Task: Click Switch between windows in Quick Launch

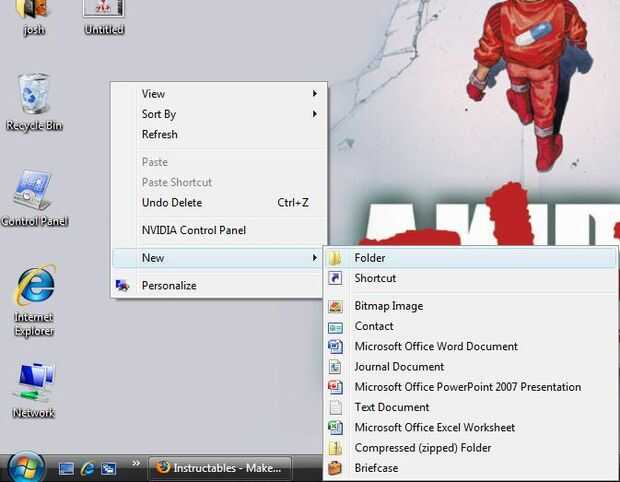Action: (108, 469)
